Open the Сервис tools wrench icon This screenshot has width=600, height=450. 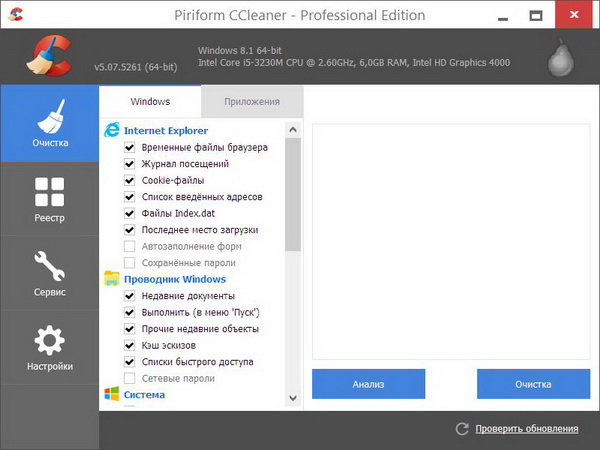[x=49, y=266]
